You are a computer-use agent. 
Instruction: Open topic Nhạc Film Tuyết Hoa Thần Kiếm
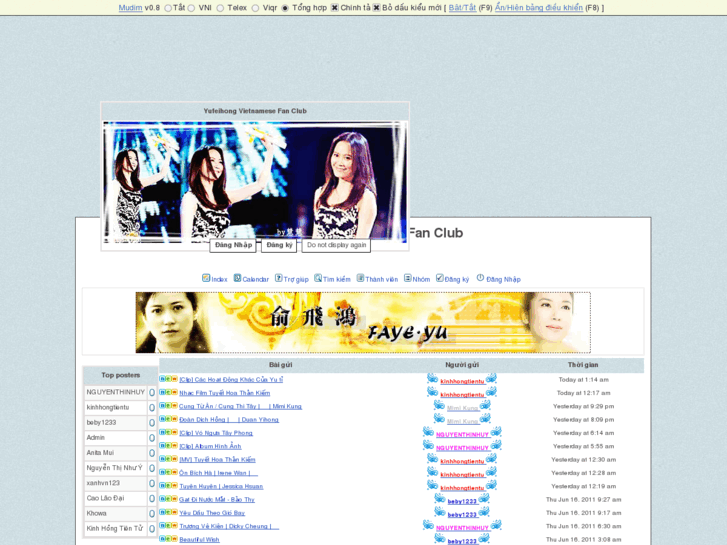224,393
